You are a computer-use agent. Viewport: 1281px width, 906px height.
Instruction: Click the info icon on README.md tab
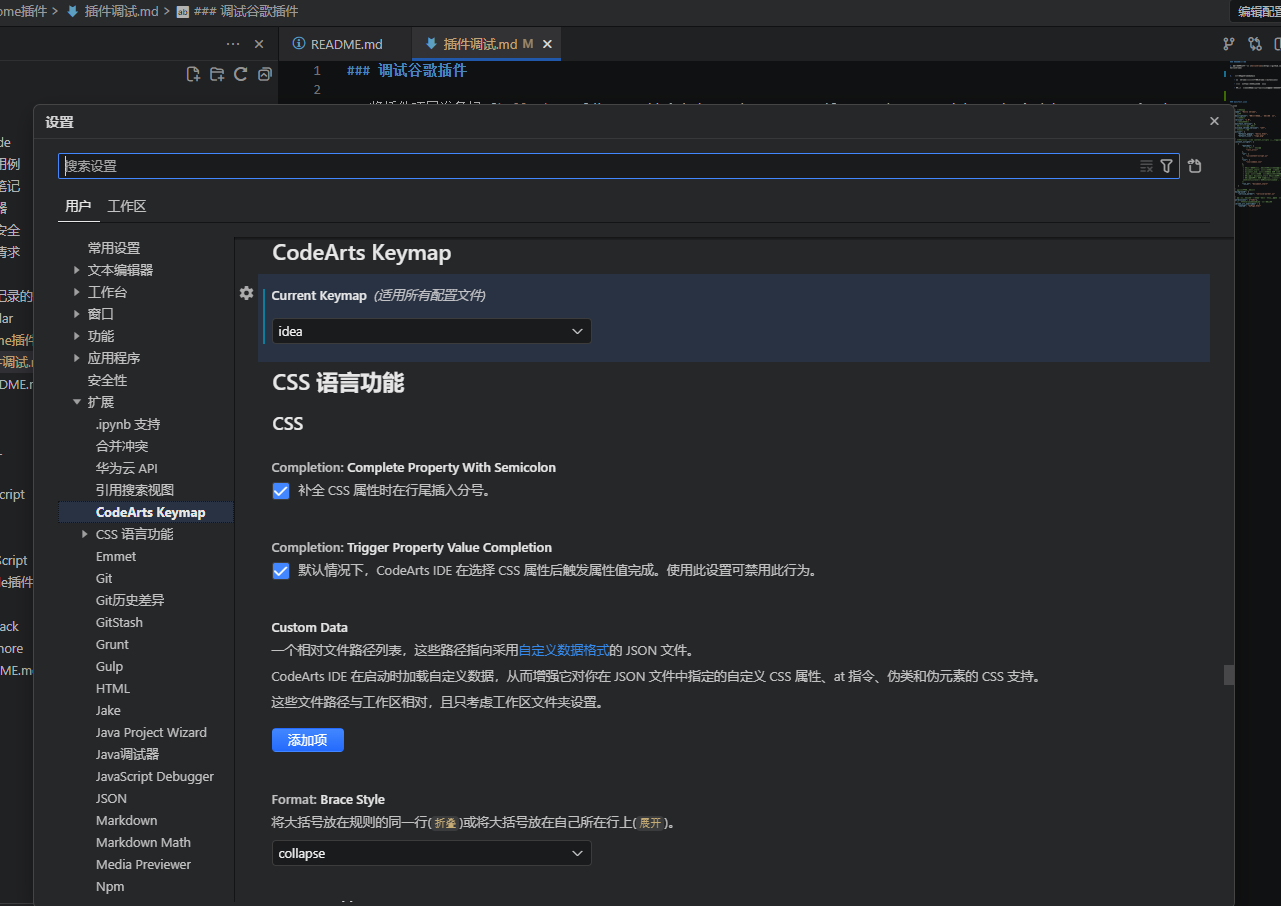tap(298, 44)
